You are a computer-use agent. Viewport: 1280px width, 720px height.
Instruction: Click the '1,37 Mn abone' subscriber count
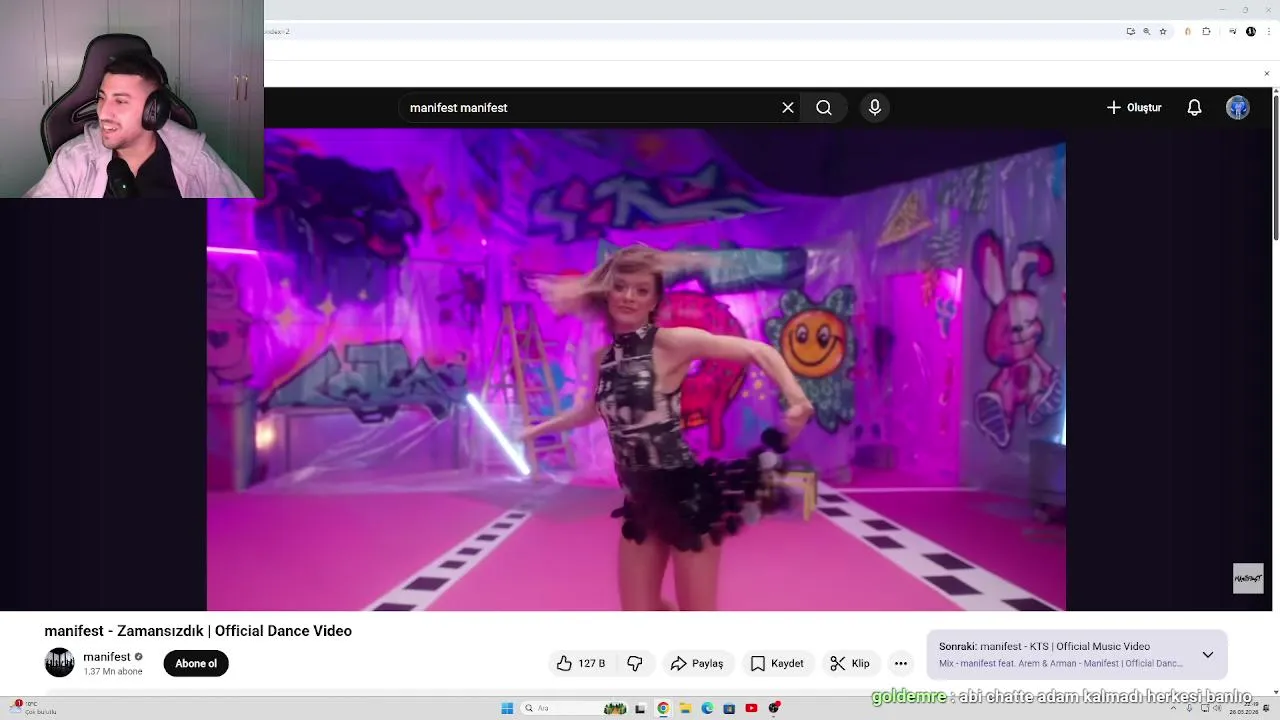pyautogui.click(x=113, y=672)
